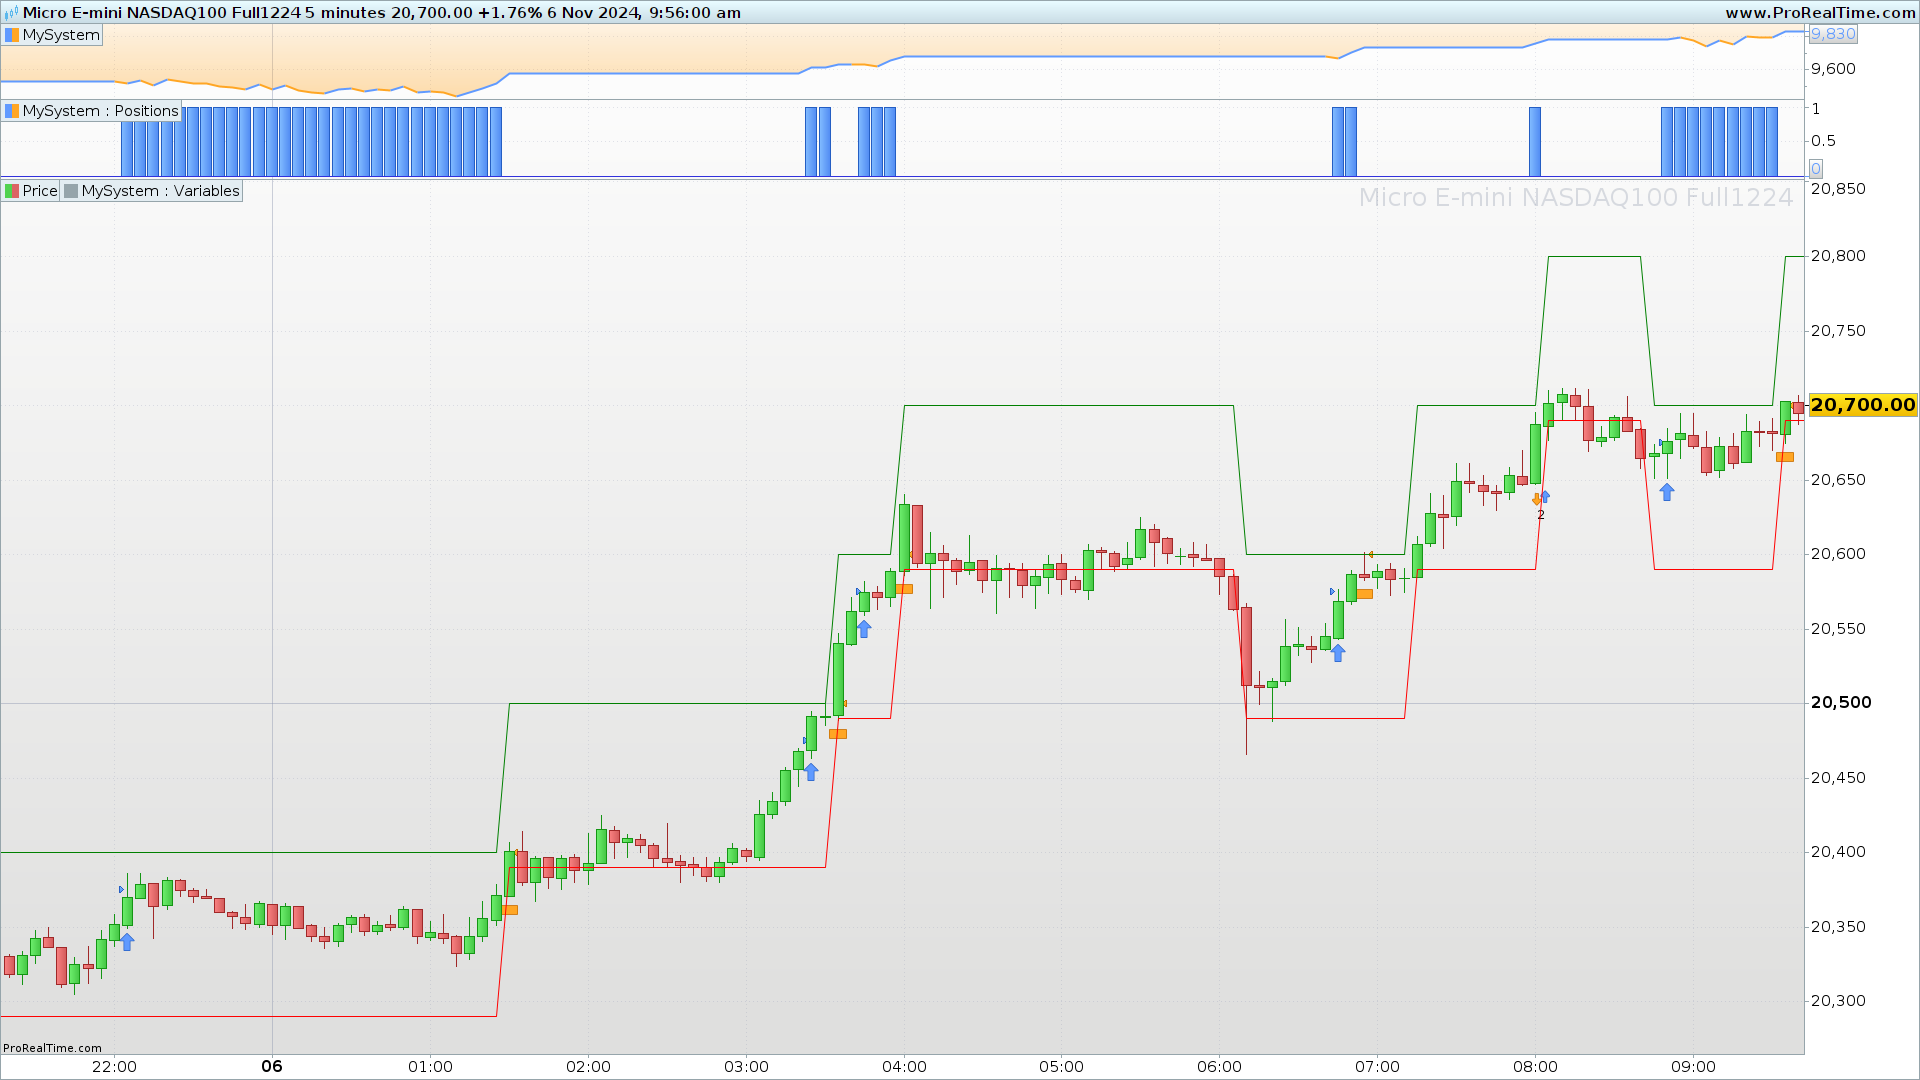Click the ProRealTime.com watermark at bottom left
This screenshot has height=1080, width=1920.
click(52, 1048)
